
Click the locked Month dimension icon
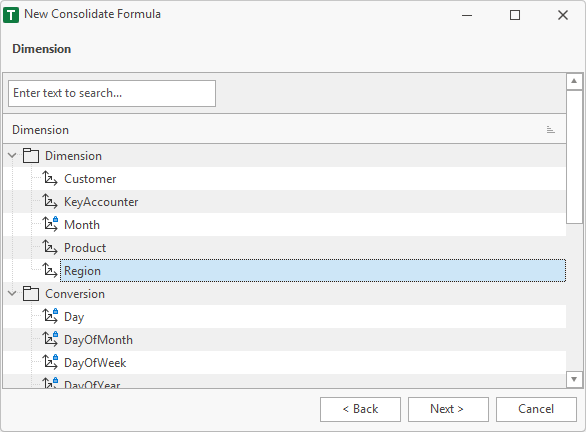(50, 224)
